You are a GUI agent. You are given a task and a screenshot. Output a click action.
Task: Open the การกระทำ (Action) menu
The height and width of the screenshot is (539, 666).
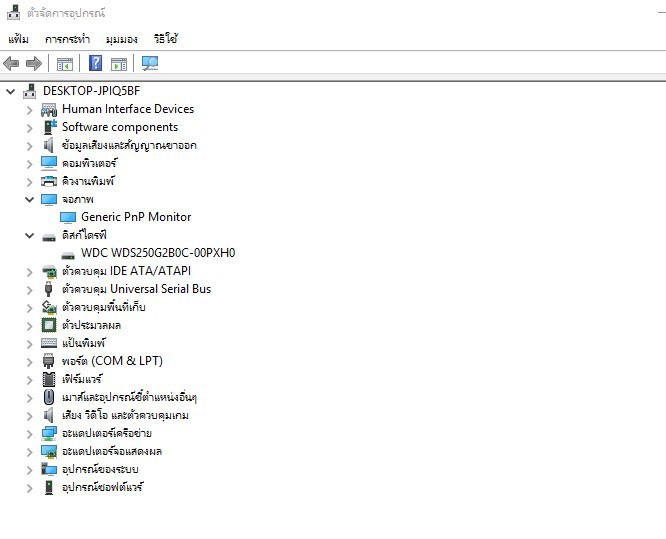(67, 39)
